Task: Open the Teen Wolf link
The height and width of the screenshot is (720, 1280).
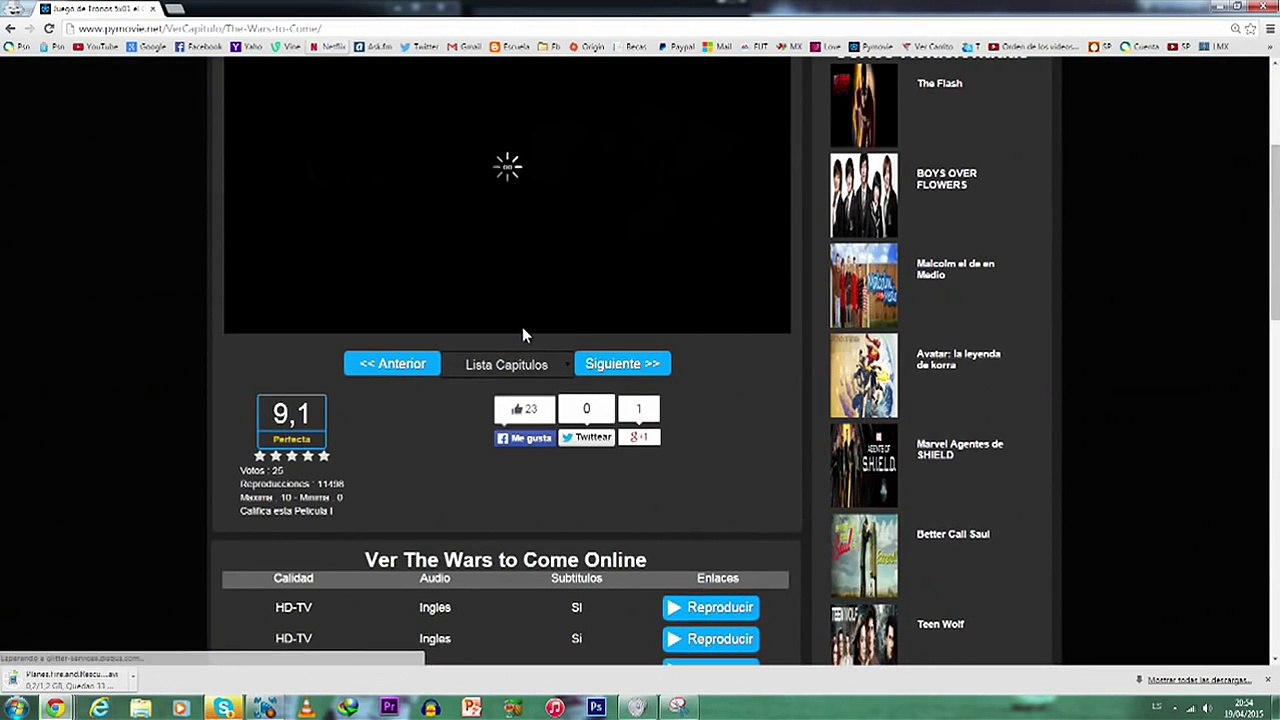Action: click(x=940, y=624)
